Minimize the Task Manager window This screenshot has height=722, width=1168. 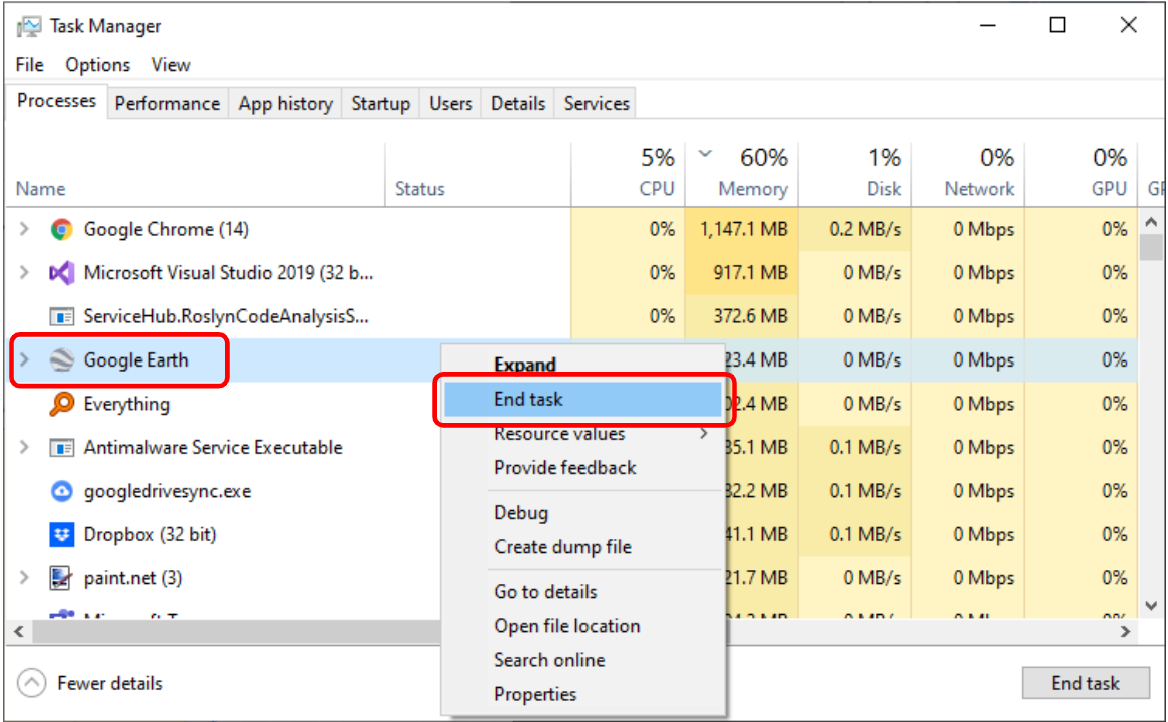point(988,25)
